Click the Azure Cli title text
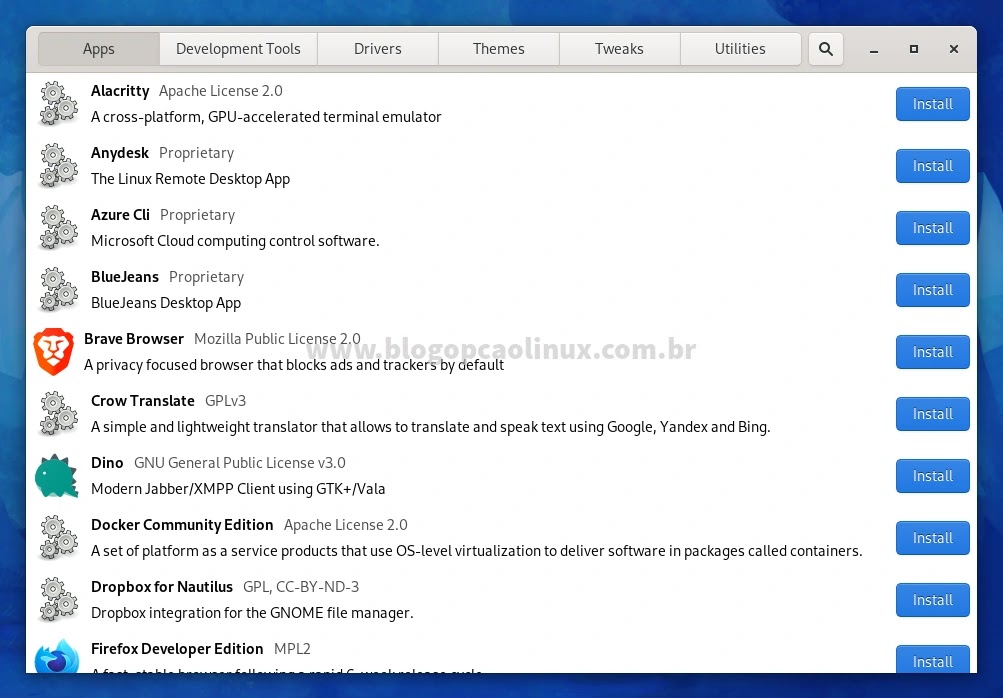Image resolution: width=1003 pixels, height=698 pixels. [x=120, y=215]
